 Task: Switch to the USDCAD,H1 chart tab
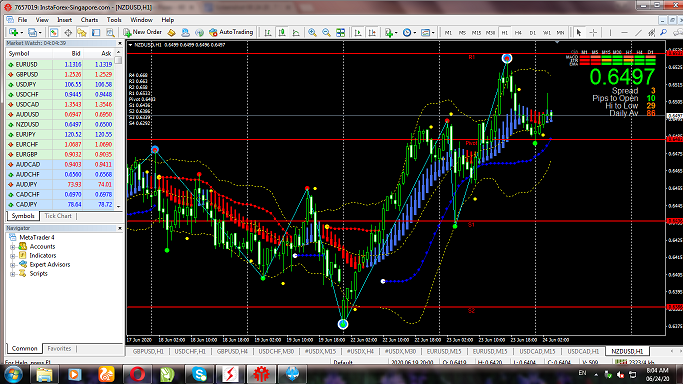point(583,351)
